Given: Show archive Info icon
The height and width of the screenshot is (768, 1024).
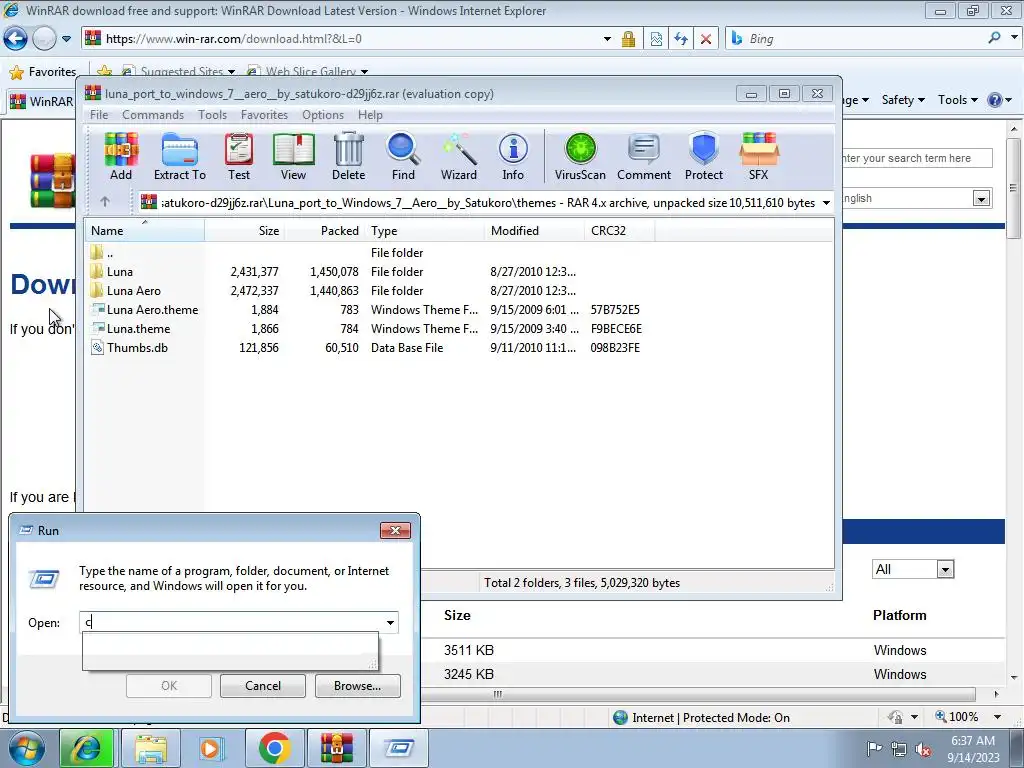Looking at the screenshot, I should (x=513, y=156).
